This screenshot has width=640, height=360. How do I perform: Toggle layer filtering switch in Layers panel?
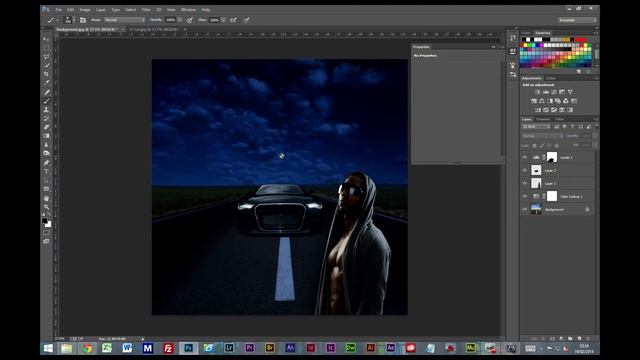[595, 127]
